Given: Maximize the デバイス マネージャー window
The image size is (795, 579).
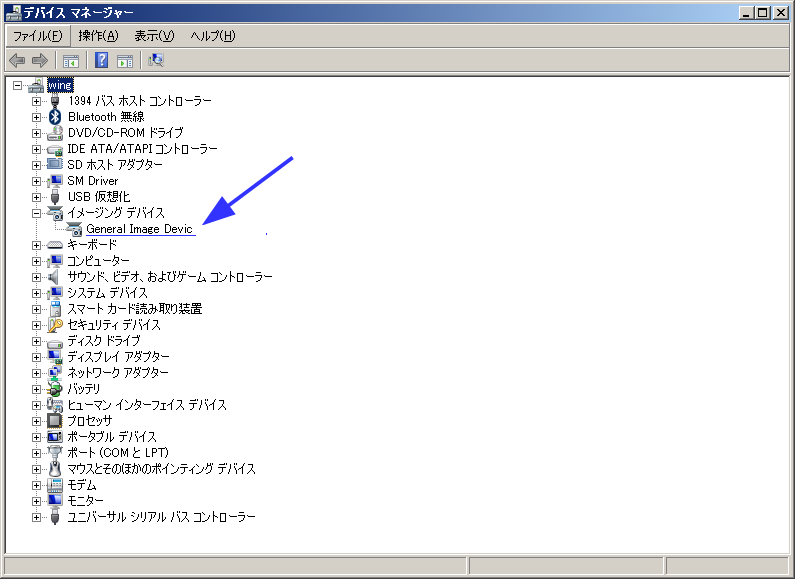Looking at the screenshot, I should (x=762, y=13).
